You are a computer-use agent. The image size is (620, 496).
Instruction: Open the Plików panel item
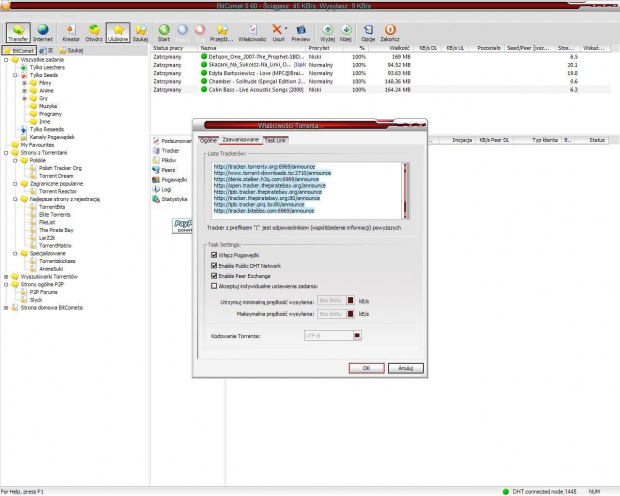164,160
